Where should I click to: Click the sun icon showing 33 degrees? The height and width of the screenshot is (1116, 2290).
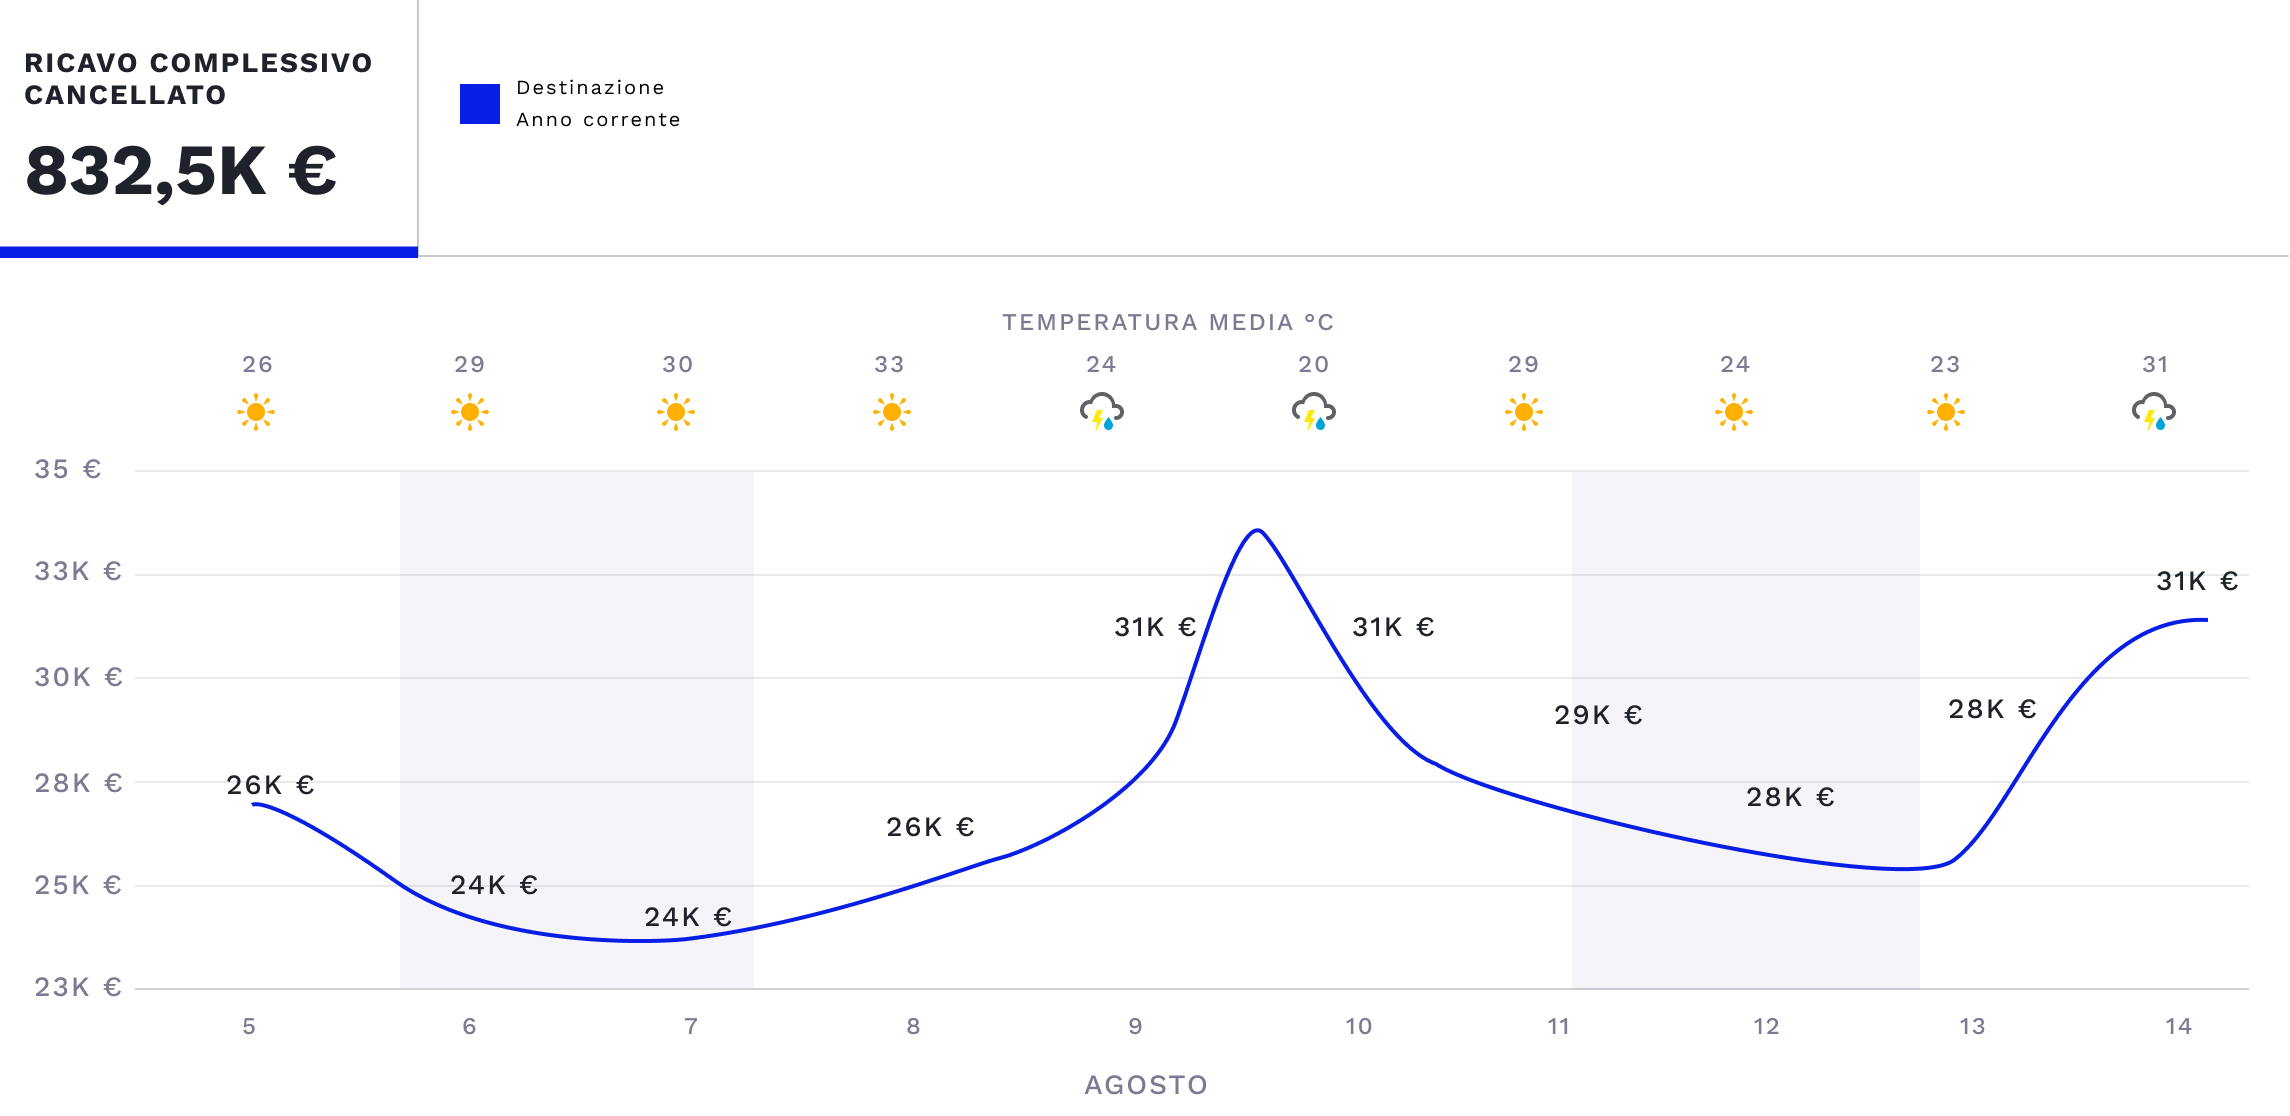(x=891, y=412)
